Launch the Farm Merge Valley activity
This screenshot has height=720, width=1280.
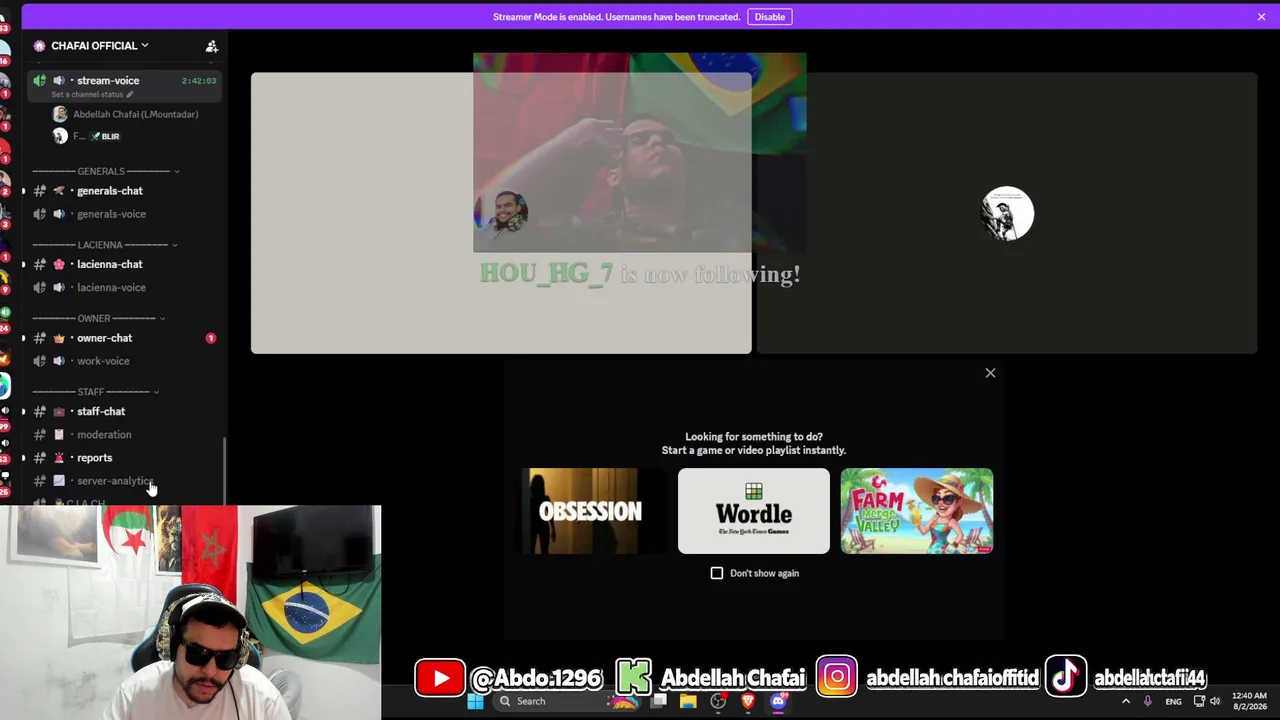[917, 511]
